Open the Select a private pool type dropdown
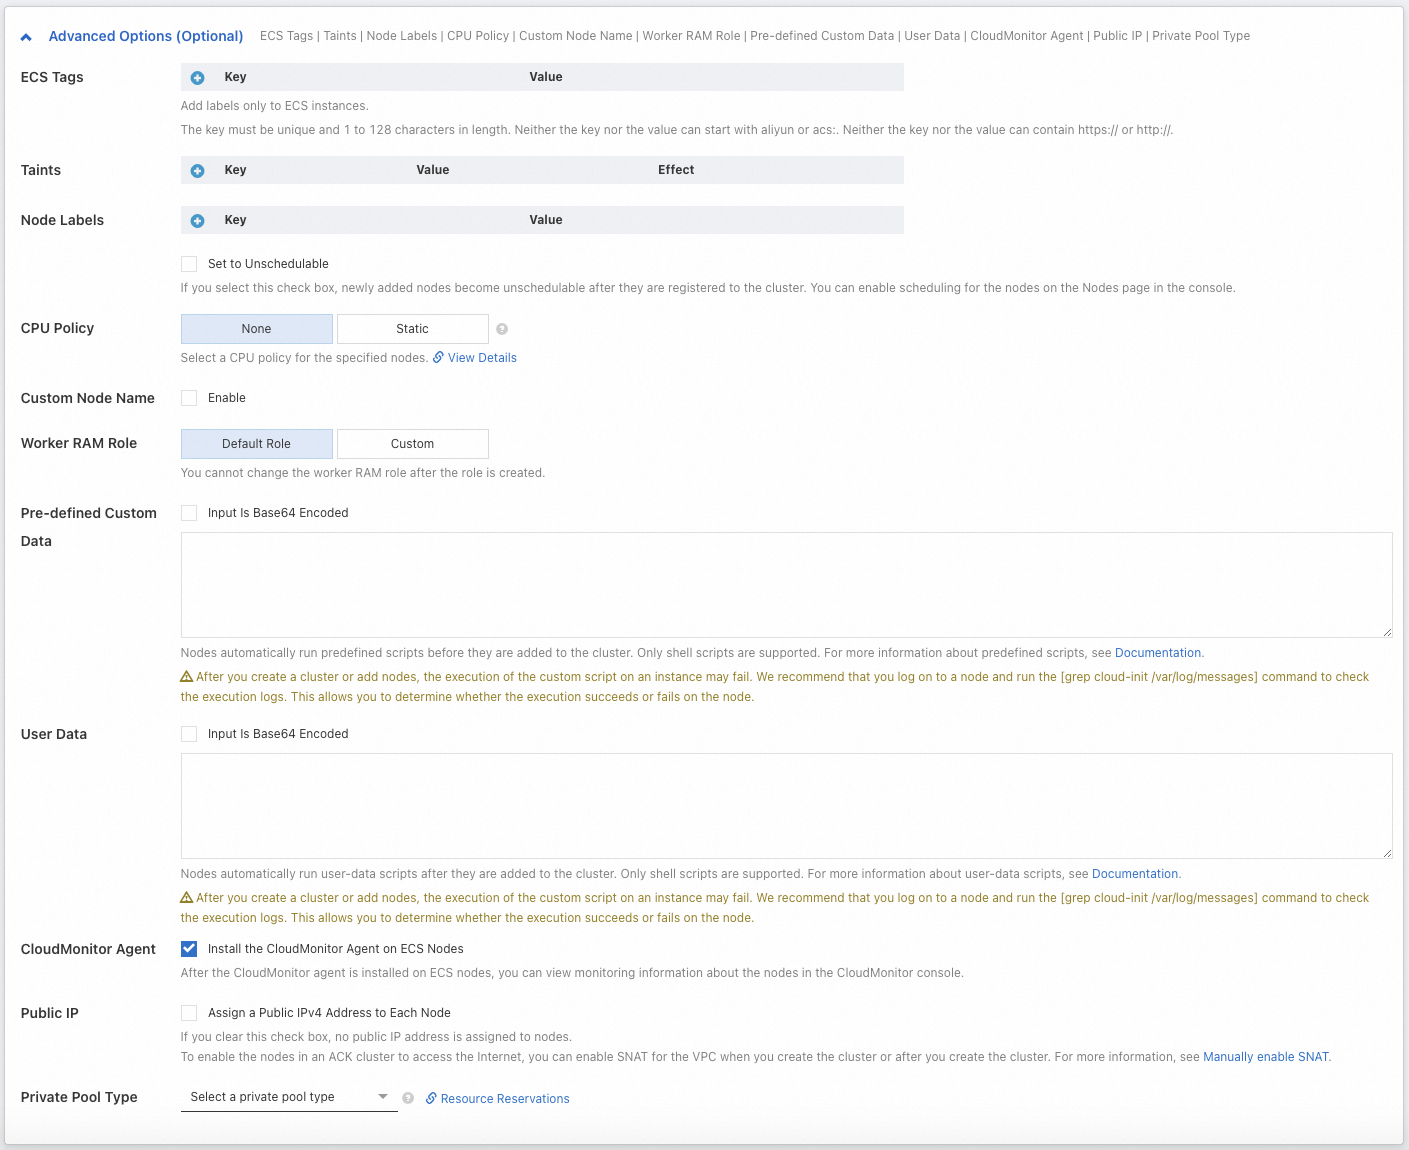The width and height of the screenshot is (1409, 1150). point(289,1097)
